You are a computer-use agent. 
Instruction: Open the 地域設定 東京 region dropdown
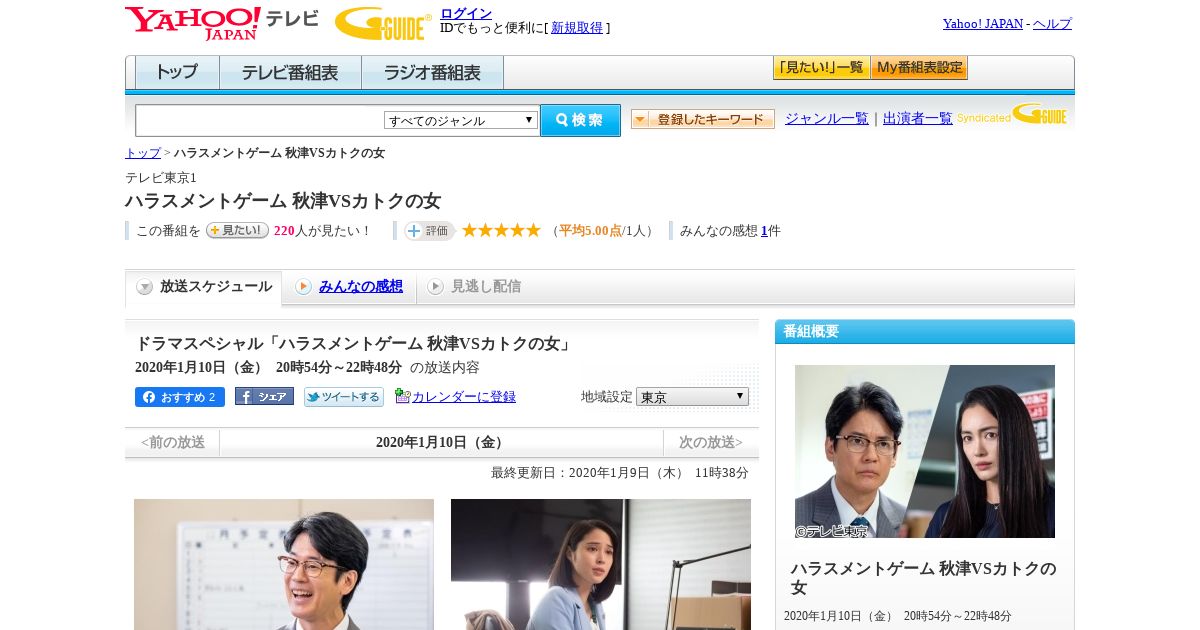(x=692, y=397)
